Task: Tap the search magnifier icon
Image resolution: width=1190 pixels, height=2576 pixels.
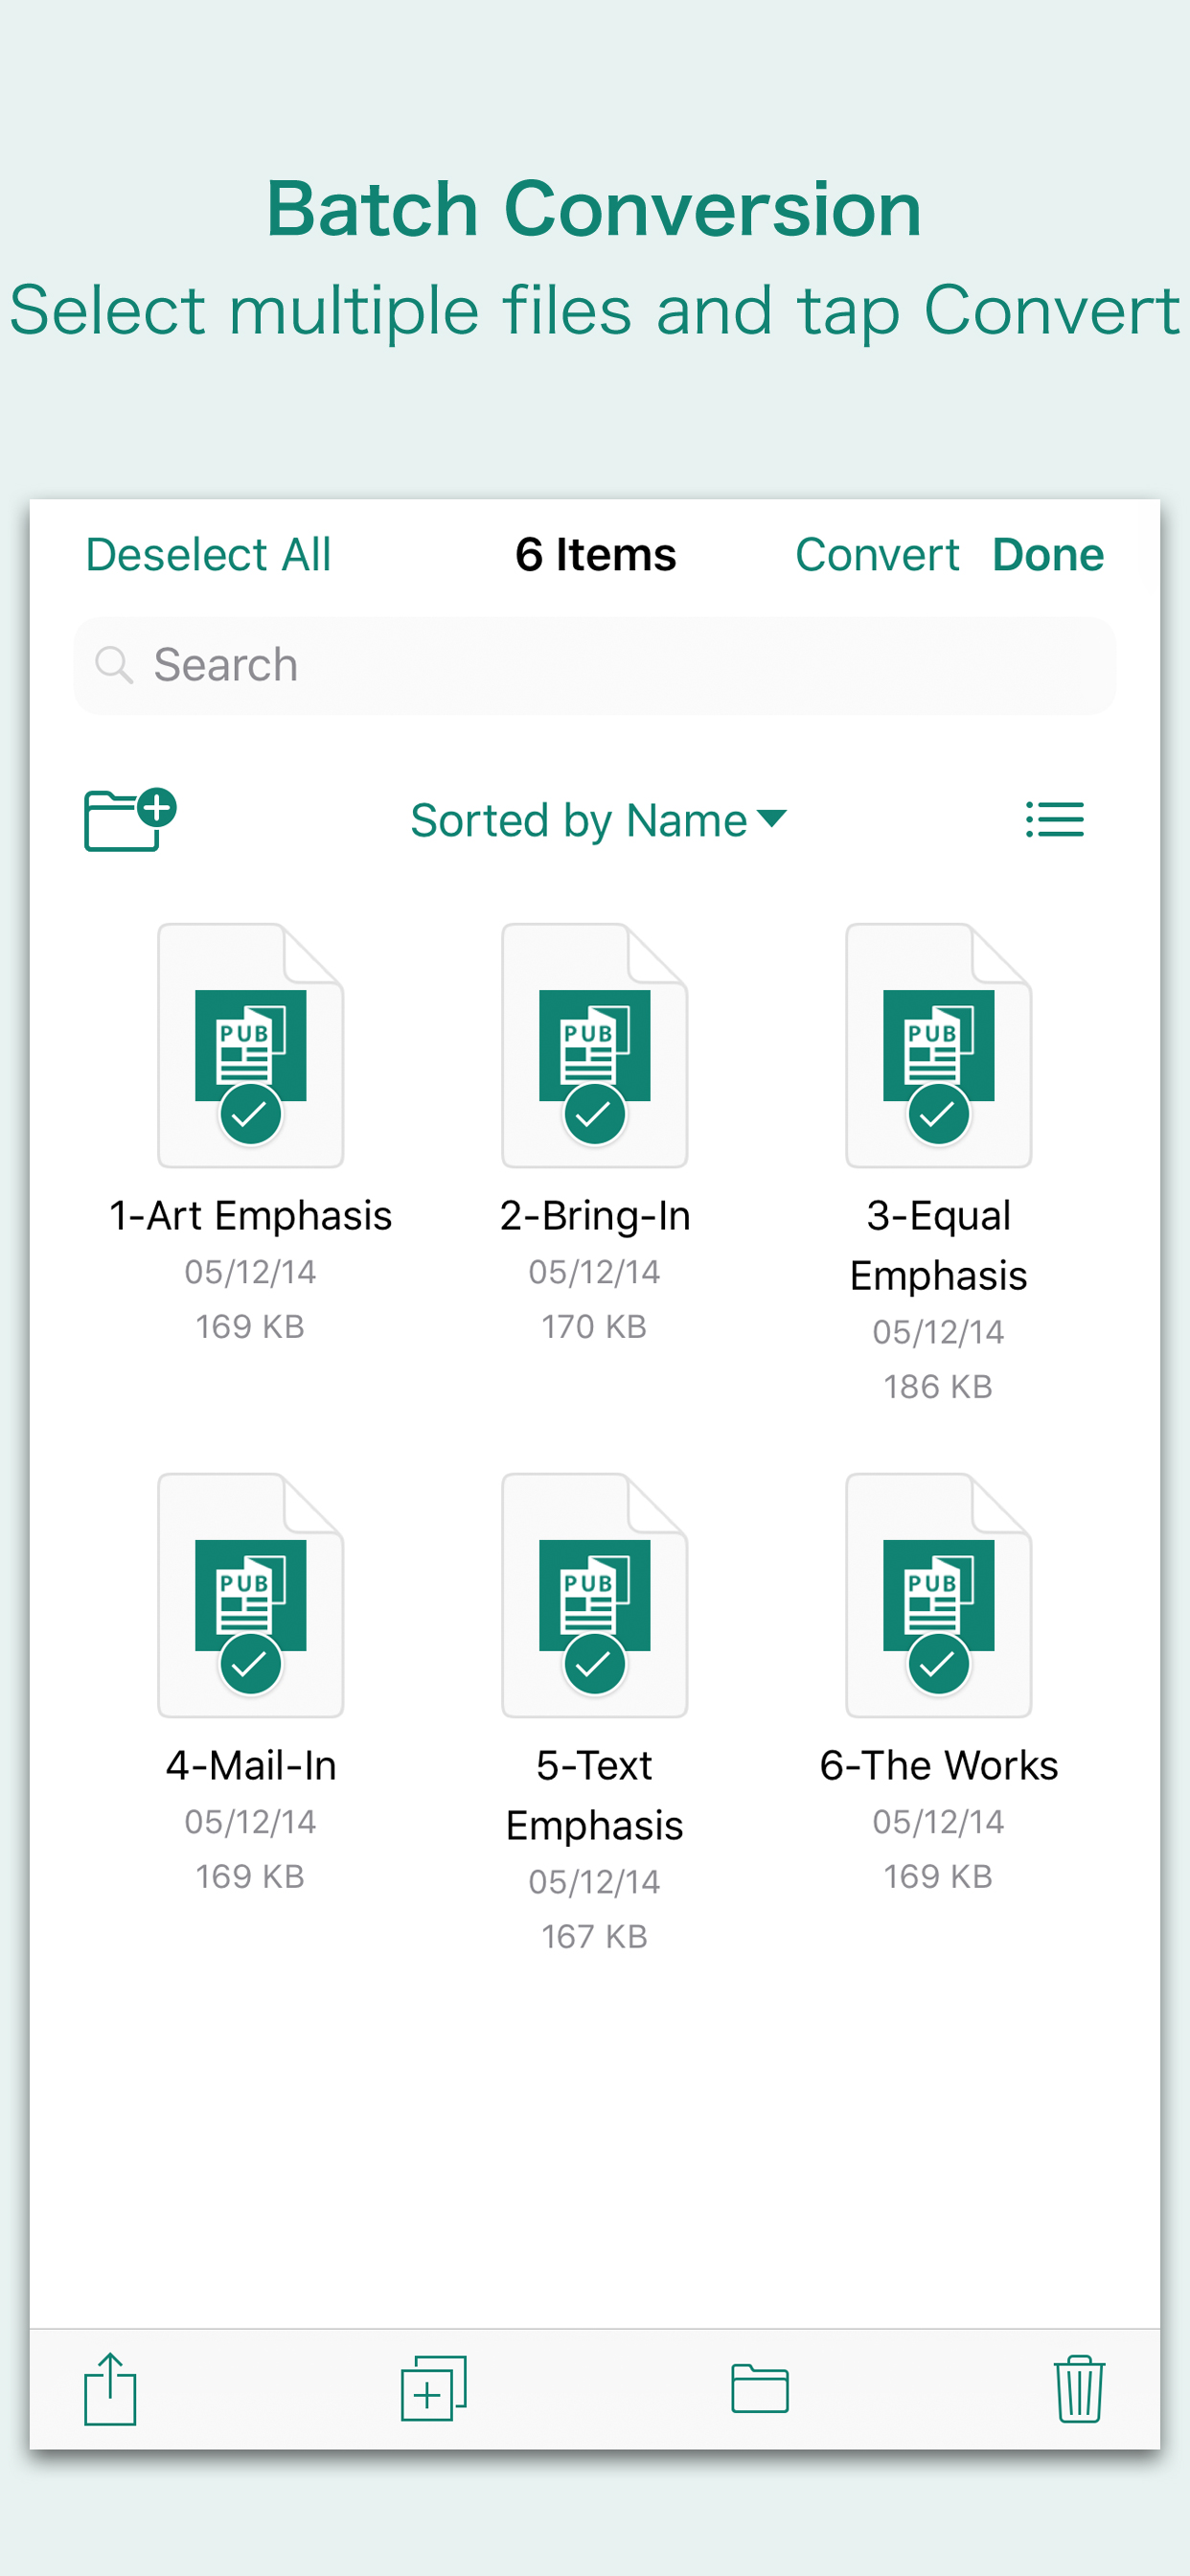Action: click(x=114, y=665)
